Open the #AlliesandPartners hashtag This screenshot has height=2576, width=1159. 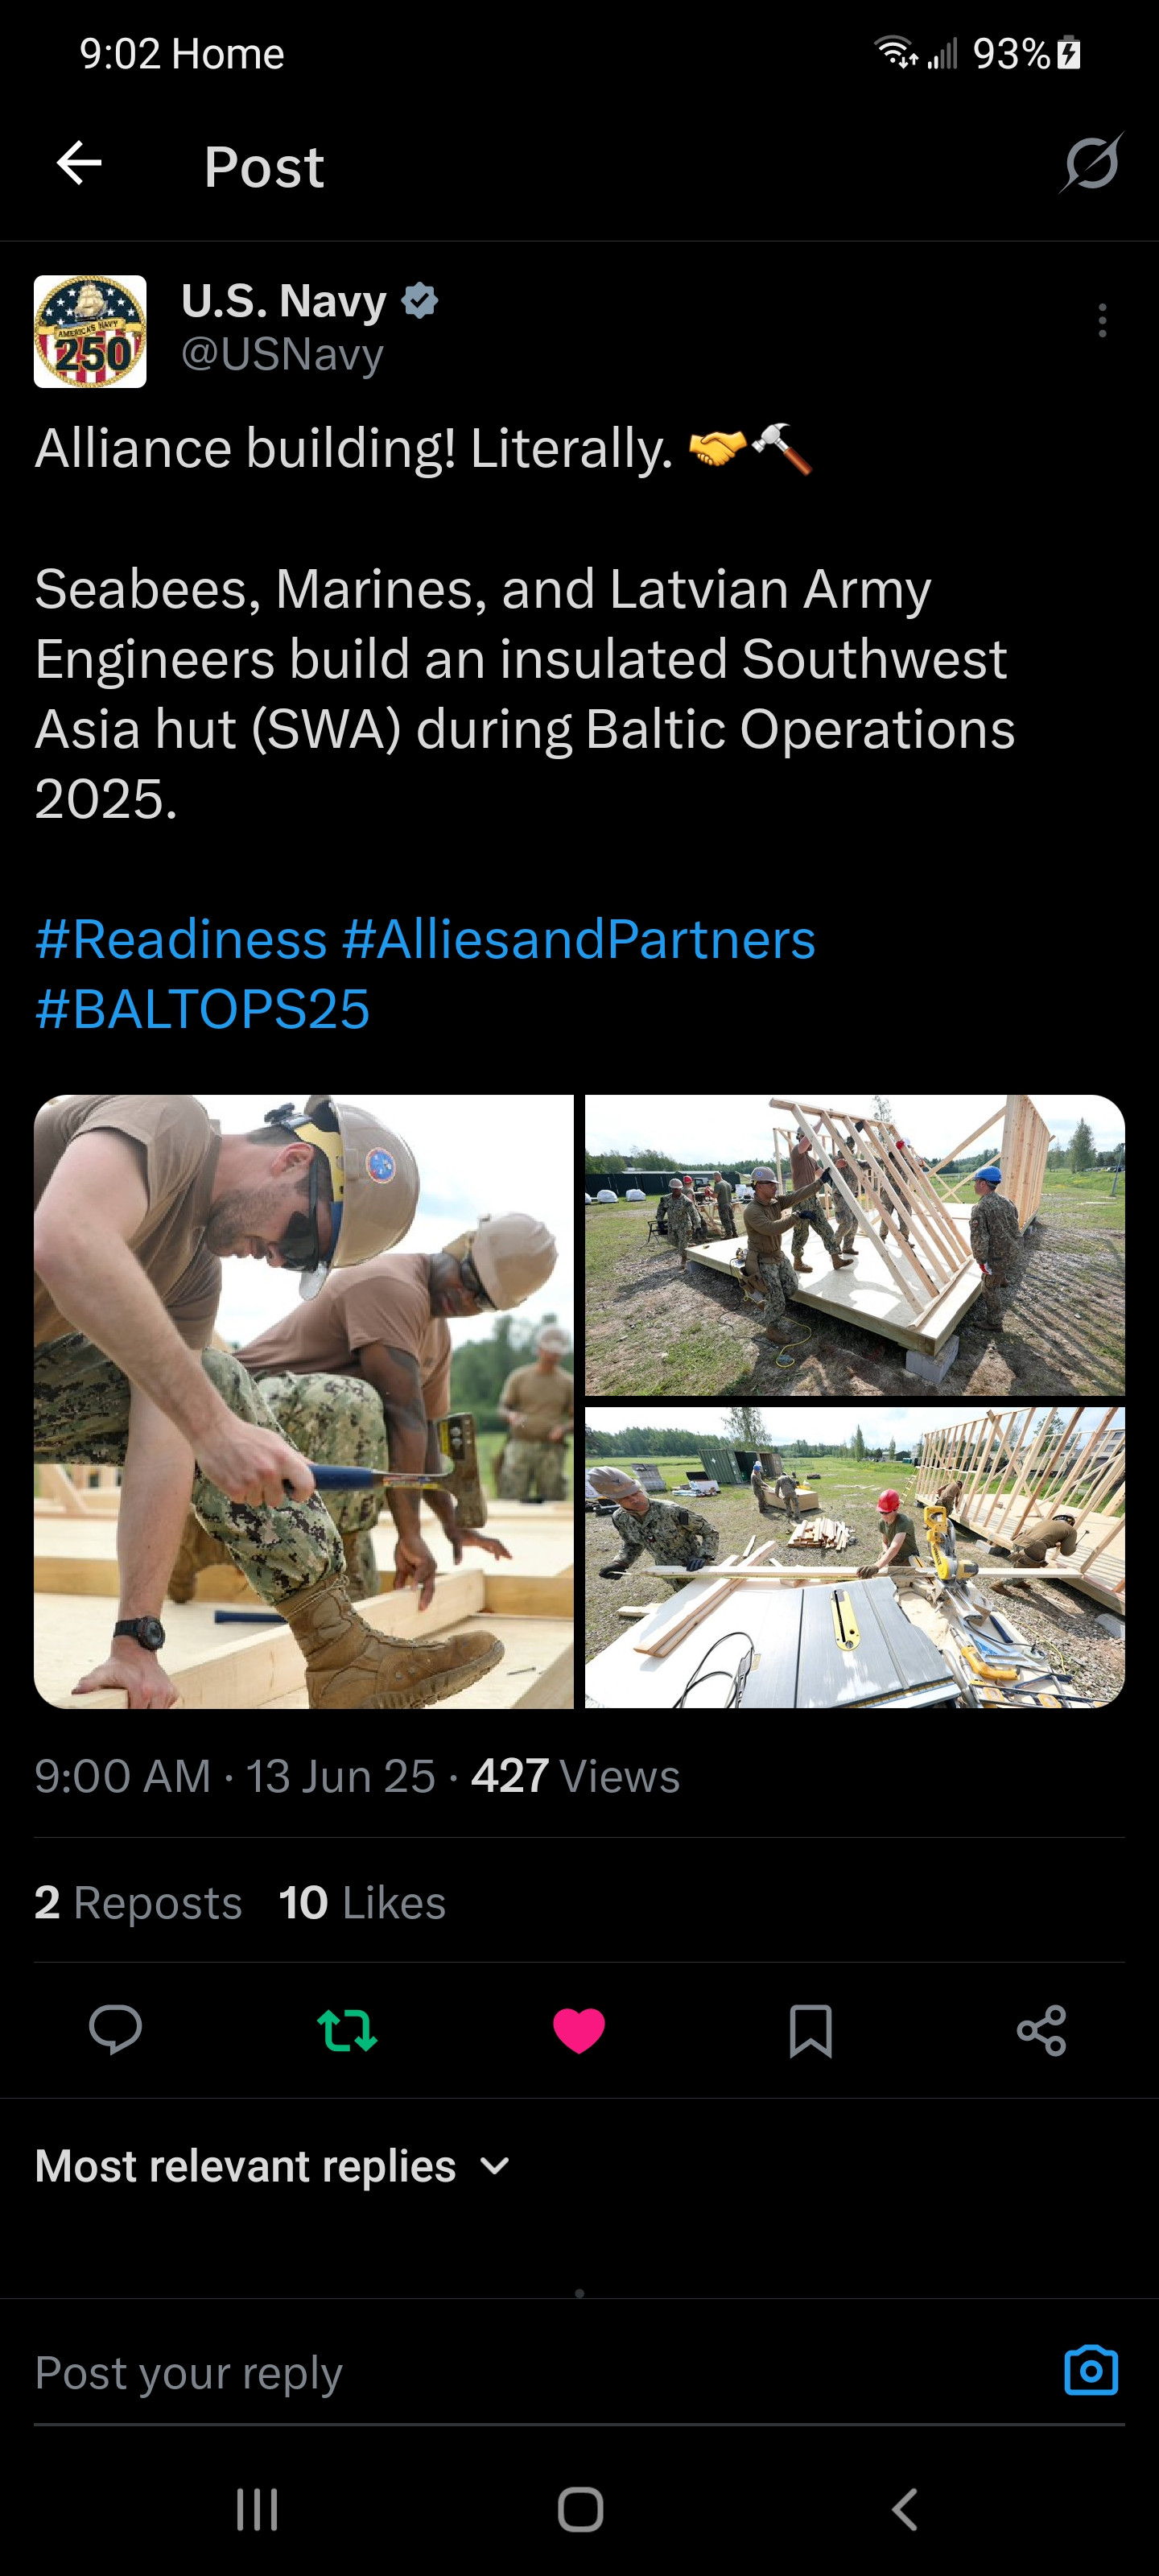click(x=578, y=940)
